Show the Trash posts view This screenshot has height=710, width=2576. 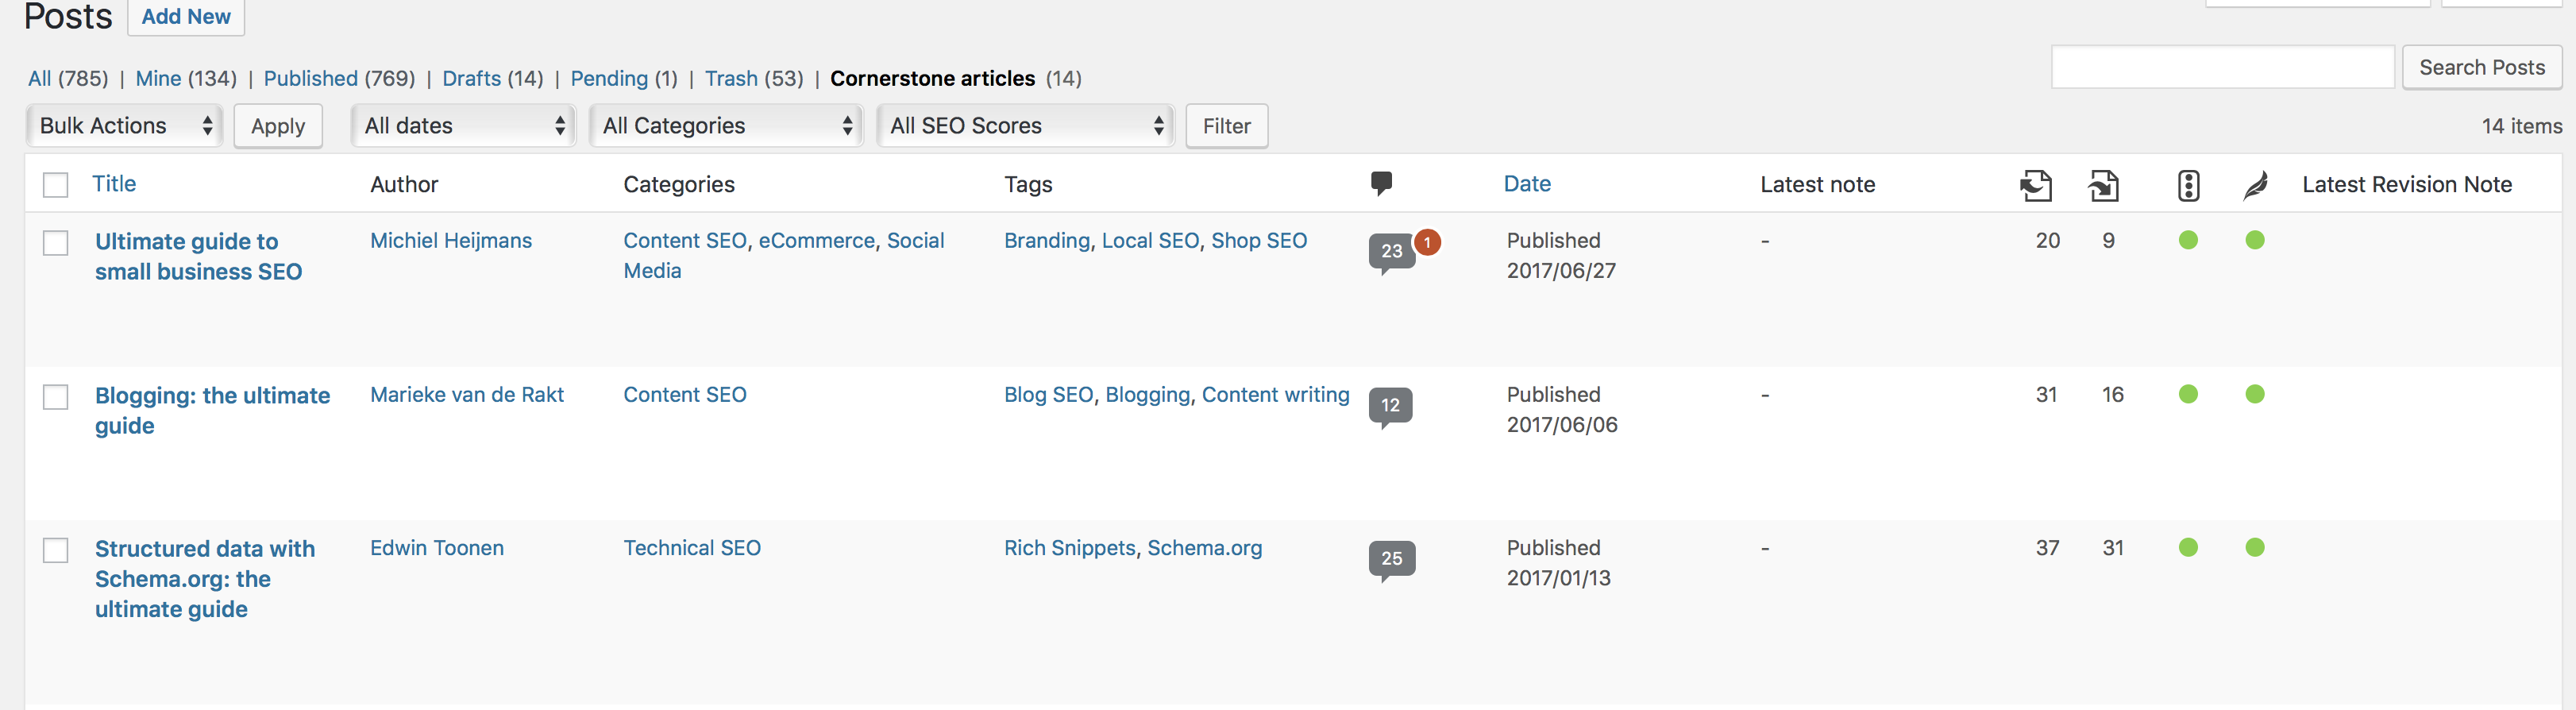[731, 78]
